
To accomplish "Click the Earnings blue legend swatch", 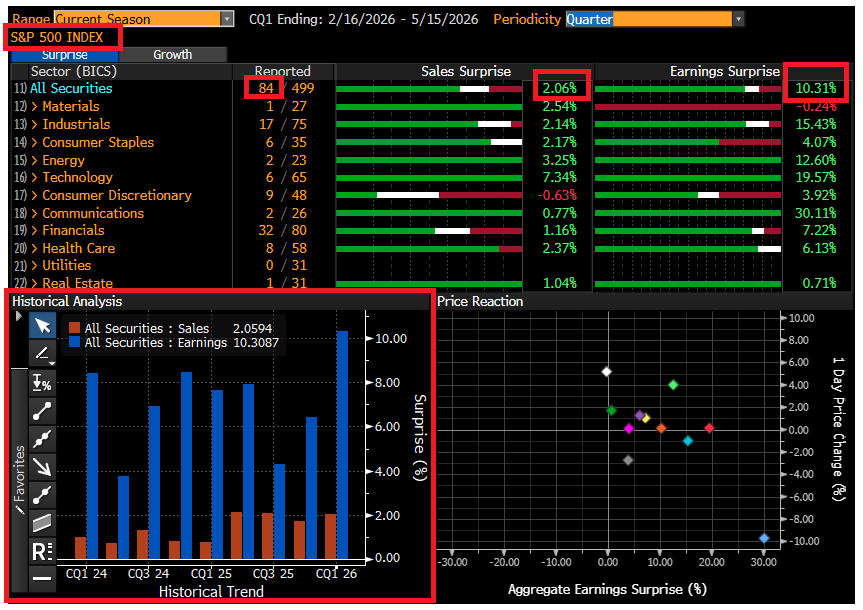I will tap(74, 342).
